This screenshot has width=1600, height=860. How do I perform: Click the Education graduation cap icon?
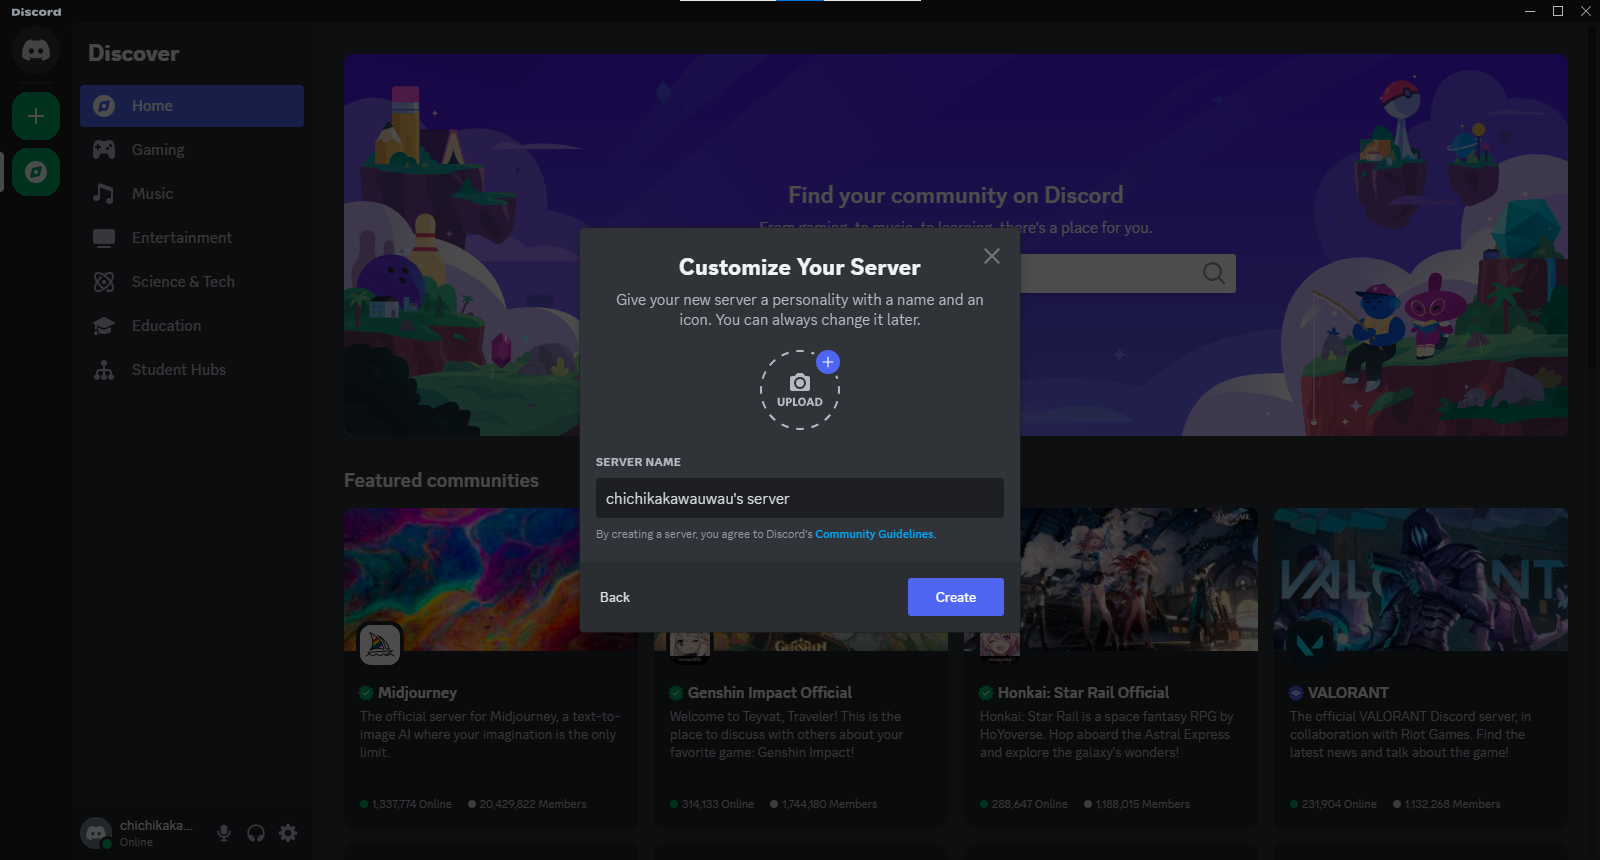pyautogui.click(x=104, y=326)
